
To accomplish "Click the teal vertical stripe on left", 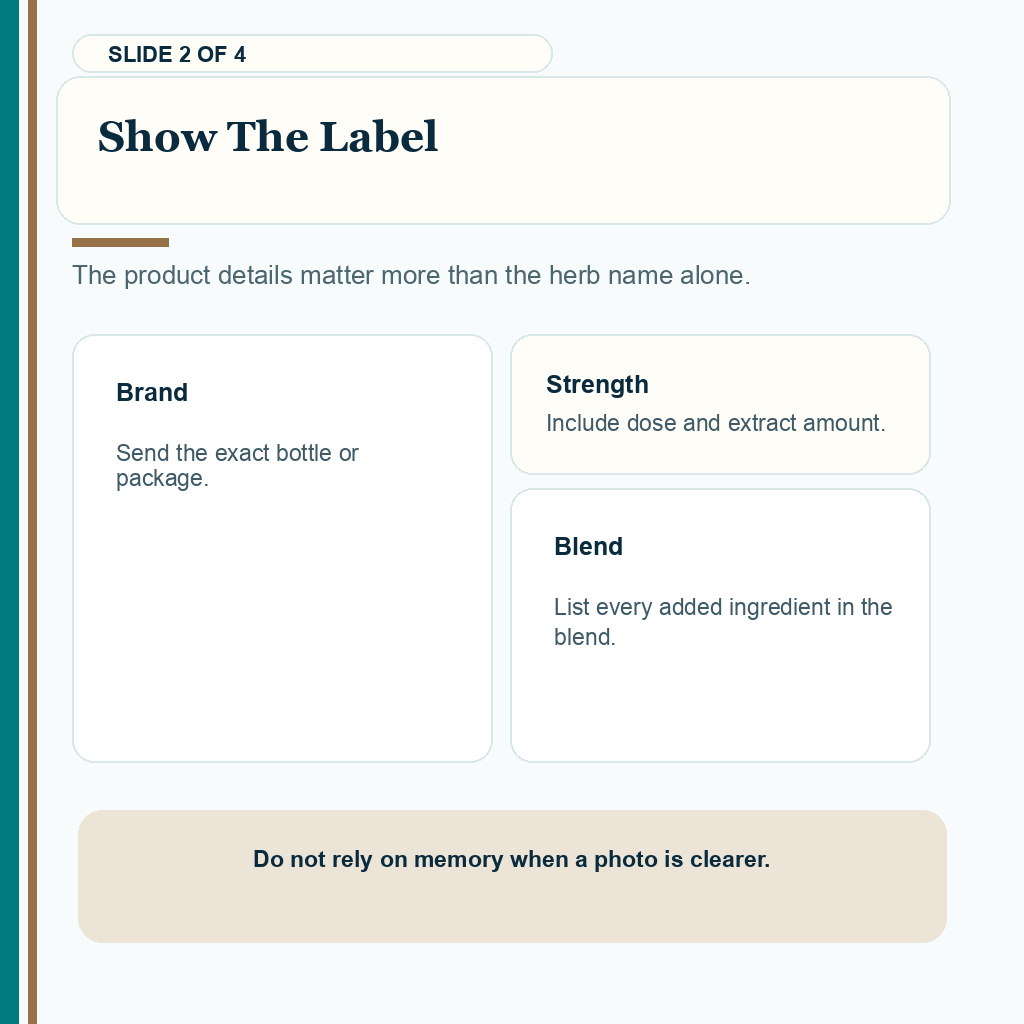I will (x=9, y=512).
